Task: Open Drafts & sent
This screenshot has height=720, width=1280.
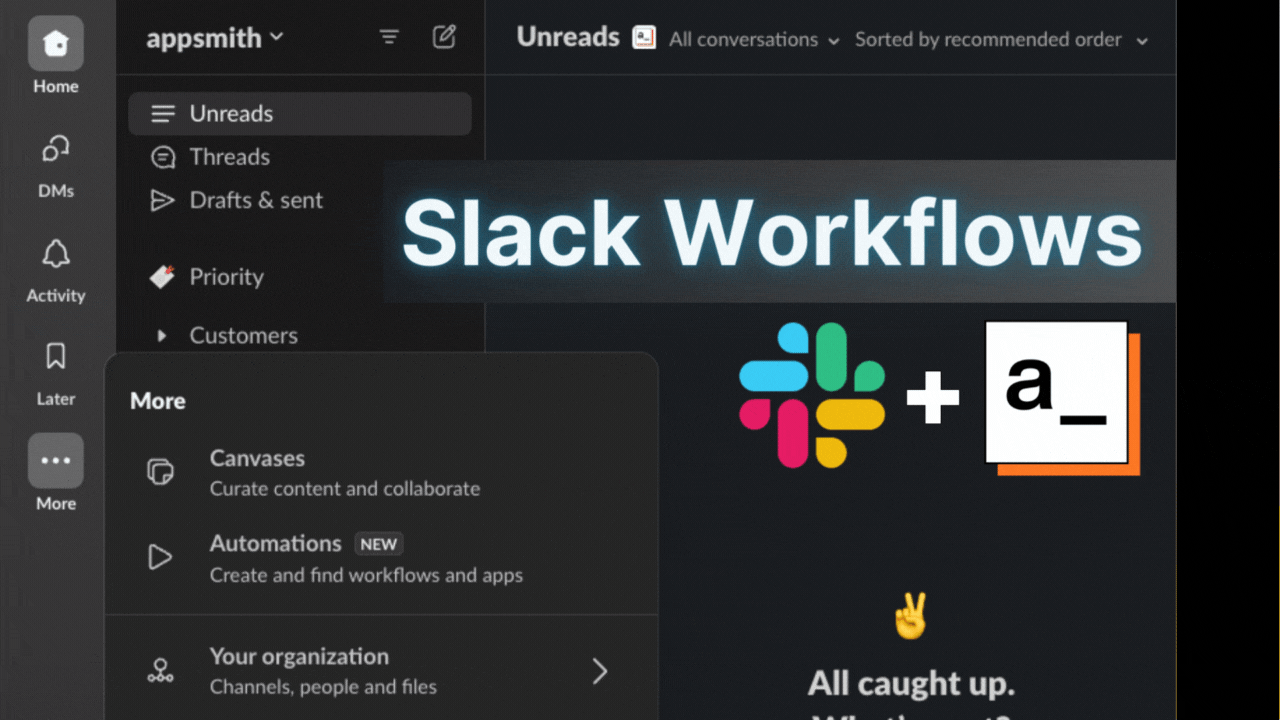Action: click(x=255, y=200)
